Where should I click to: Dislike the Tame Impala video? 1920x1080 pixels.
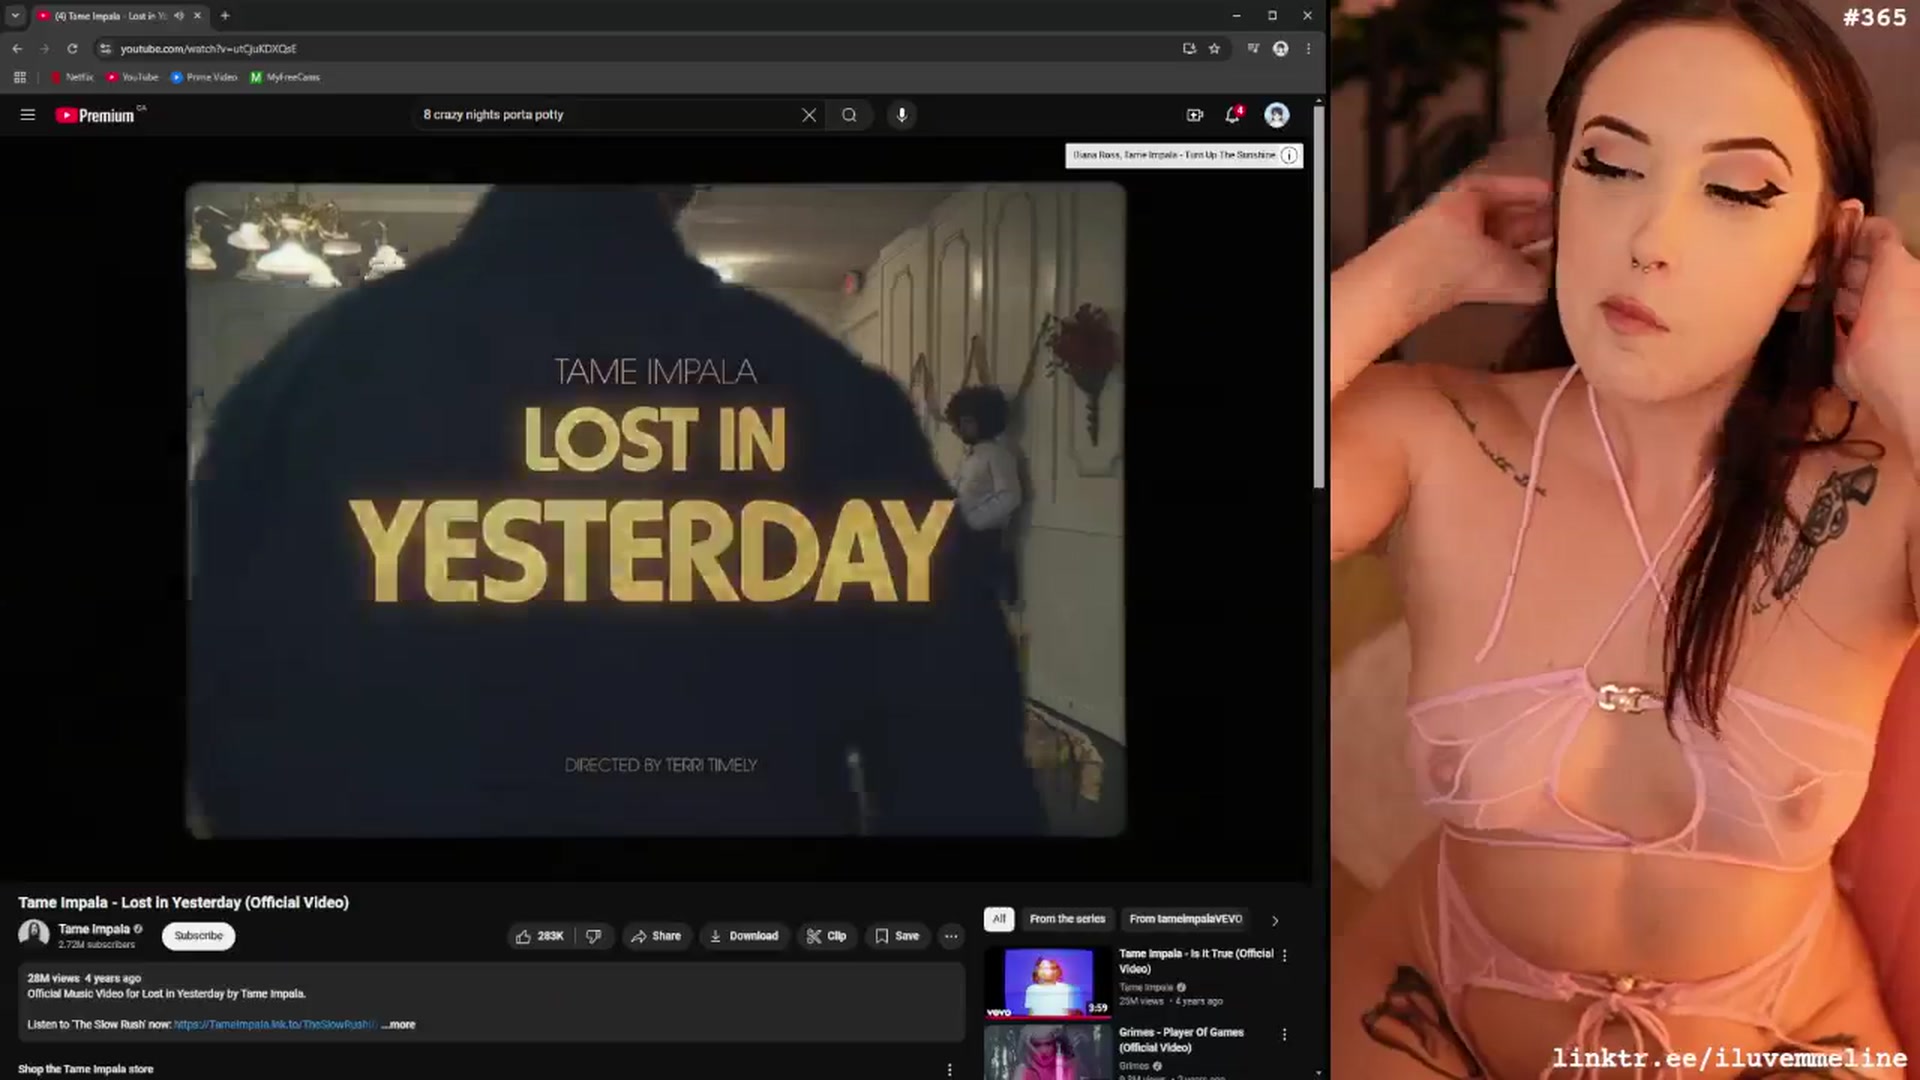point(594,936)
